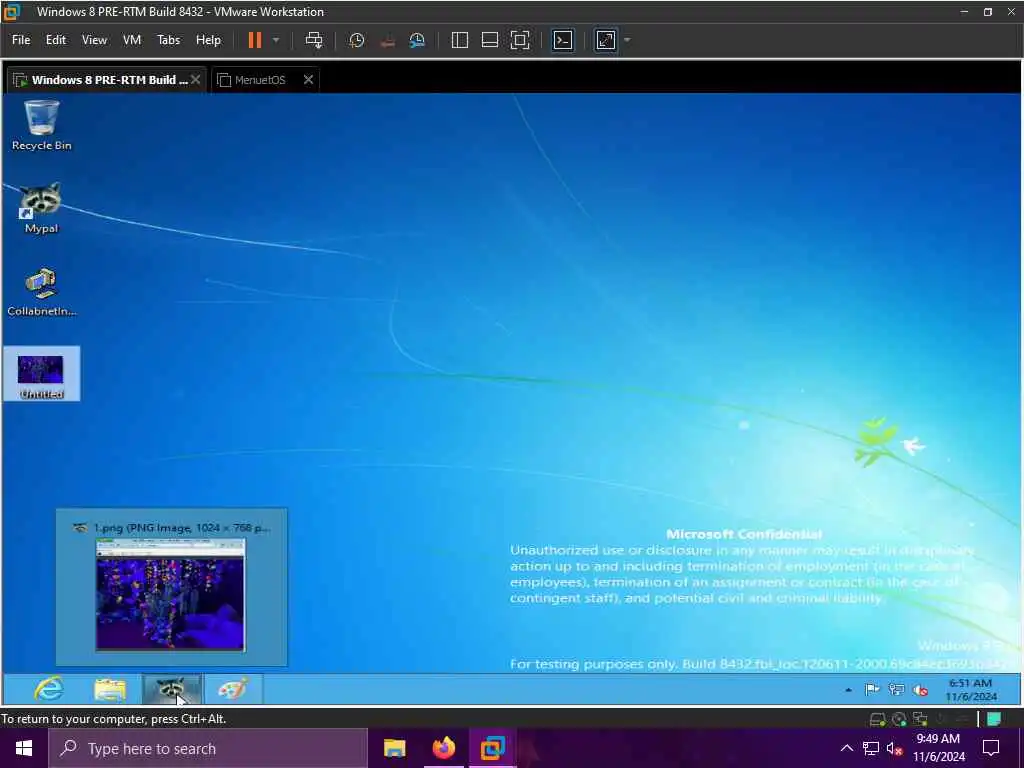This screenshot has height=768, width=1024.
Task: Open the Windows Start menu
Action: click(x=24, y=748)
